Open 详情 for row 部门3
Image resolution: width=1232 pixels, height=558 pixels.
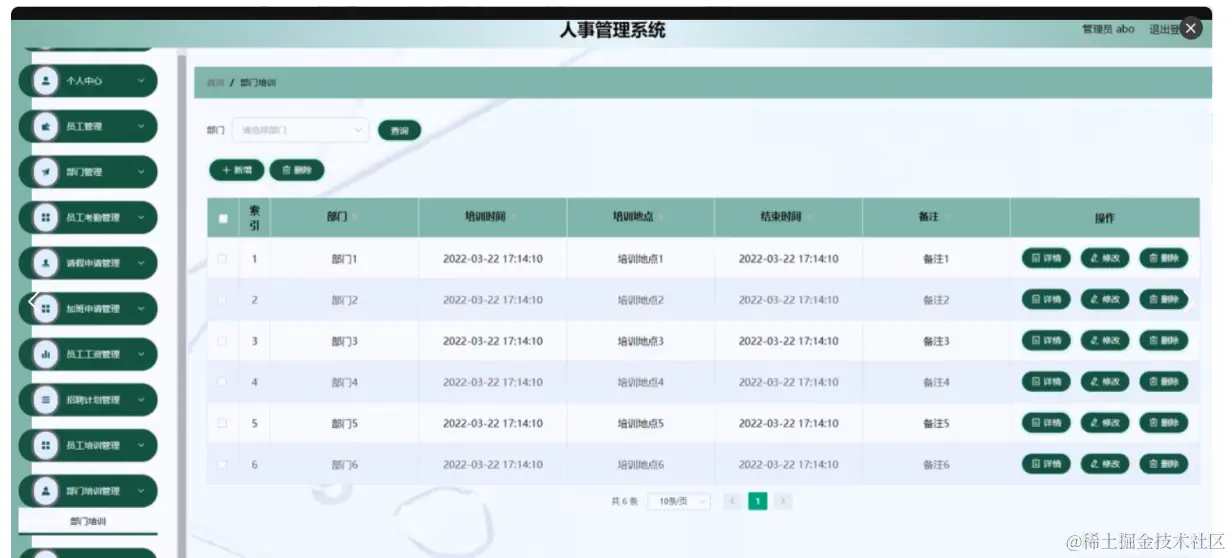coord(1046,340)
